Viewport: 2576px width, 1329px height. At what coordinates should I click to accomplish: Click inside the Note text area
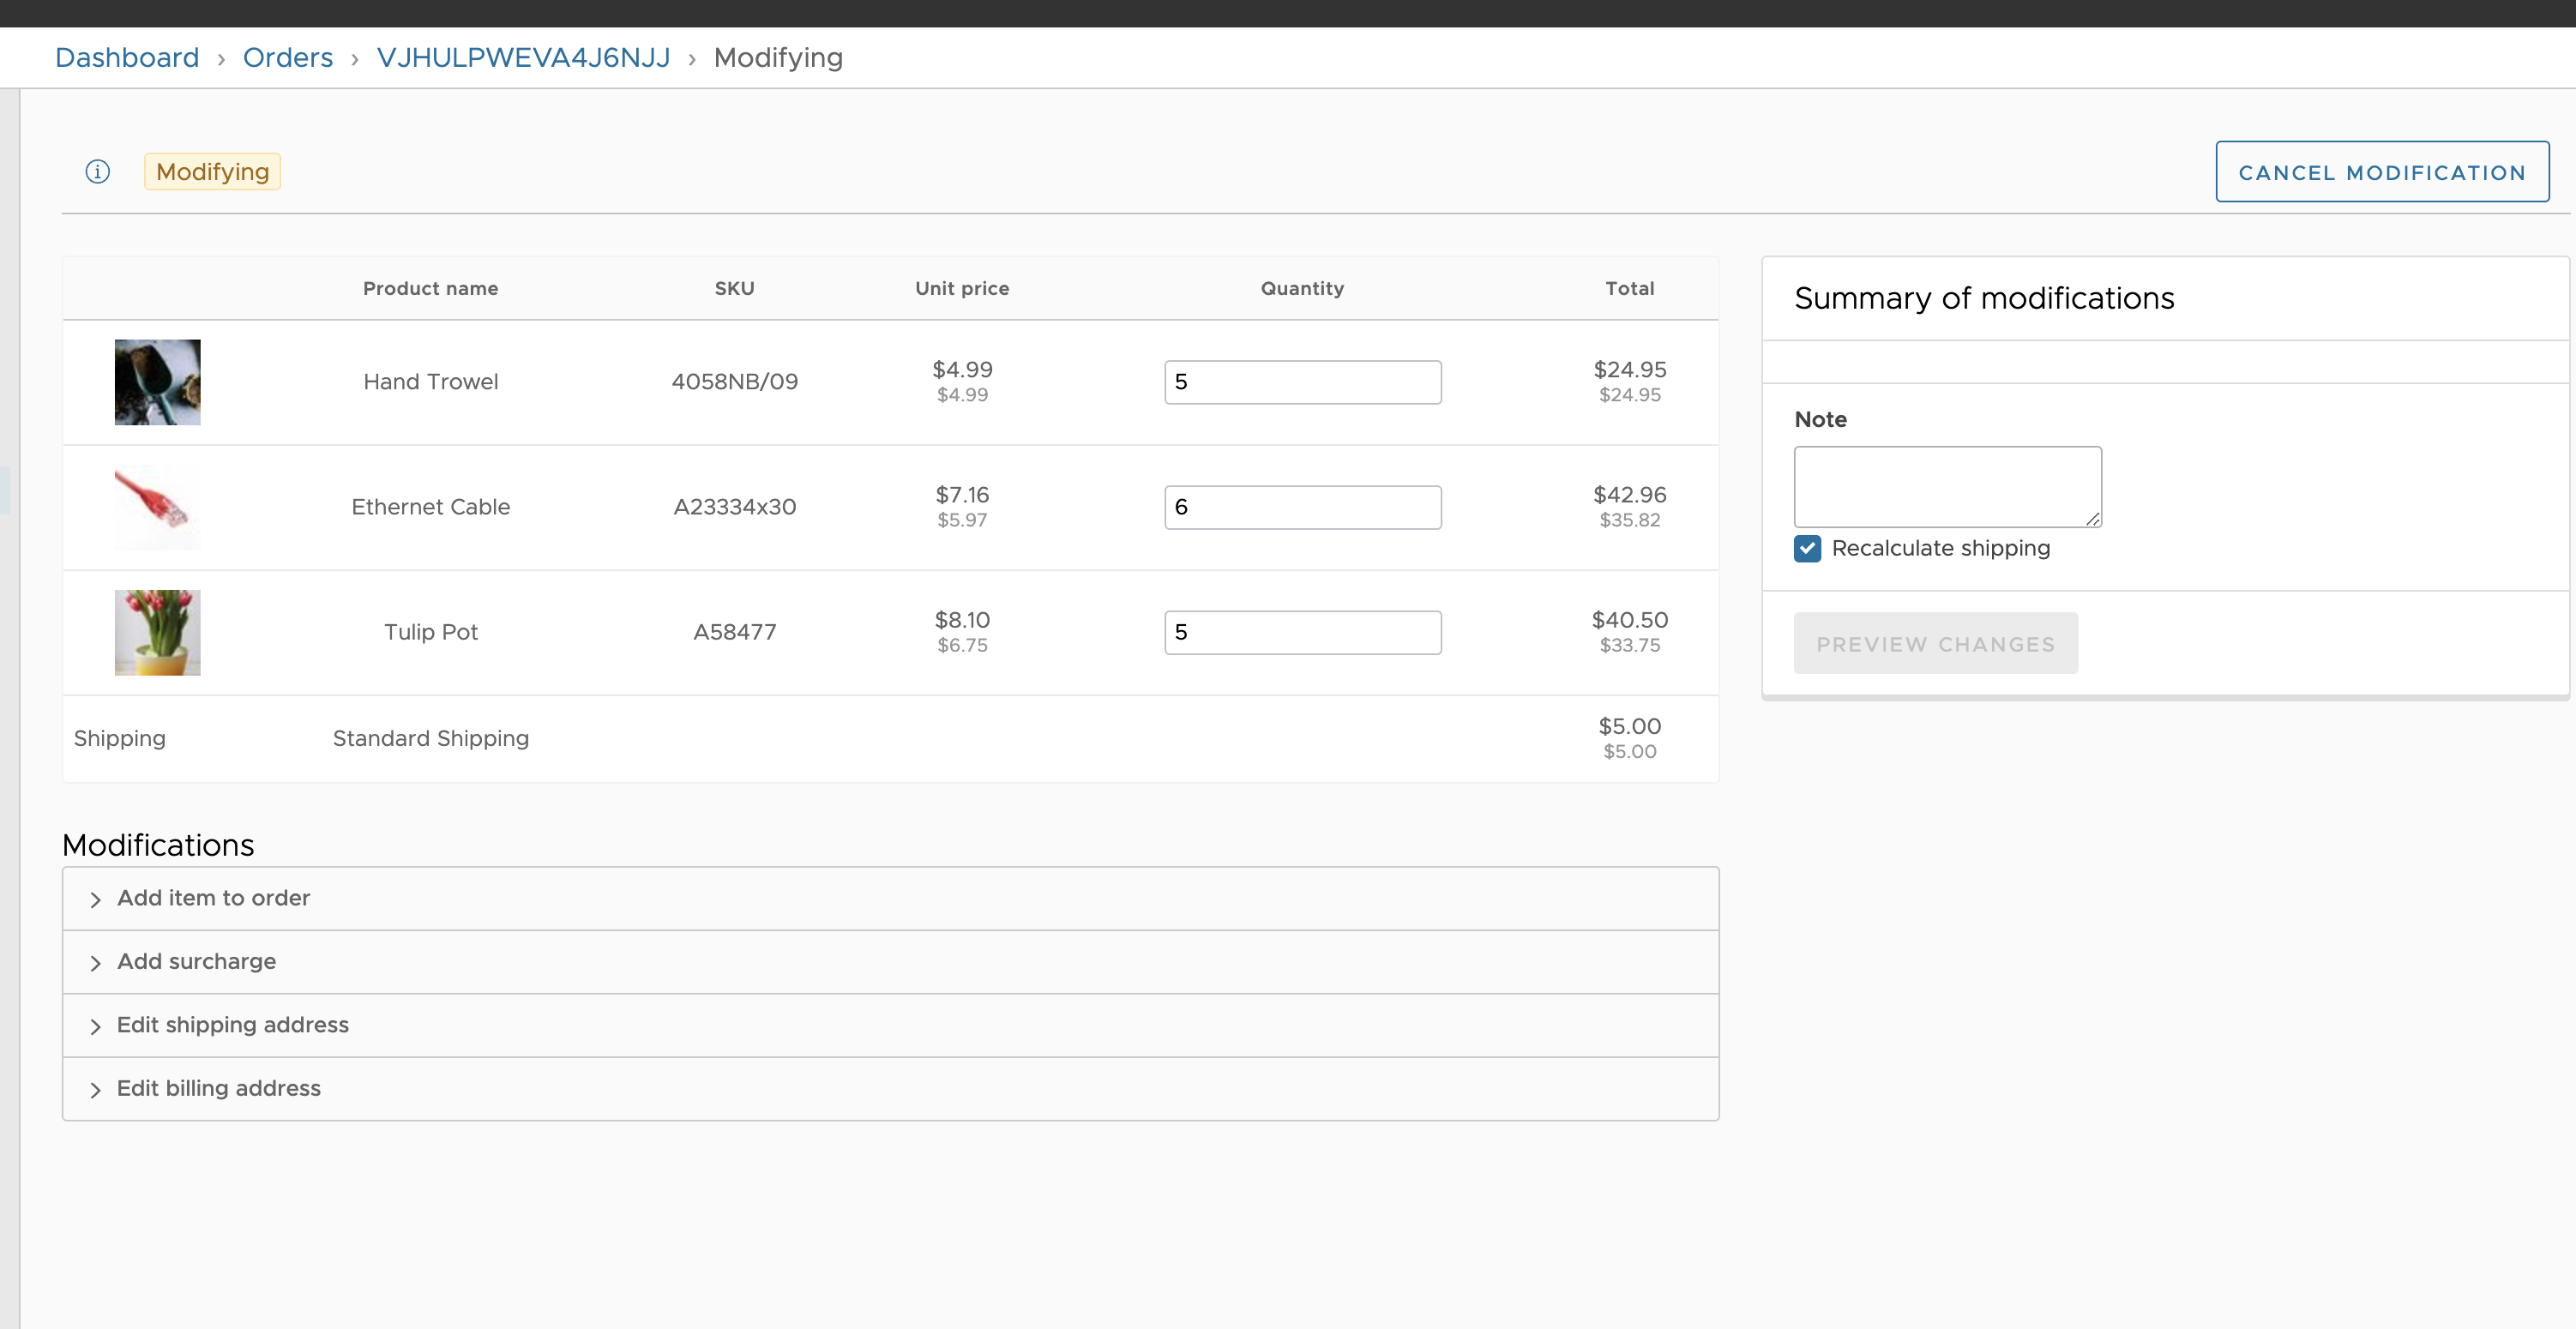pos(1946,486)
